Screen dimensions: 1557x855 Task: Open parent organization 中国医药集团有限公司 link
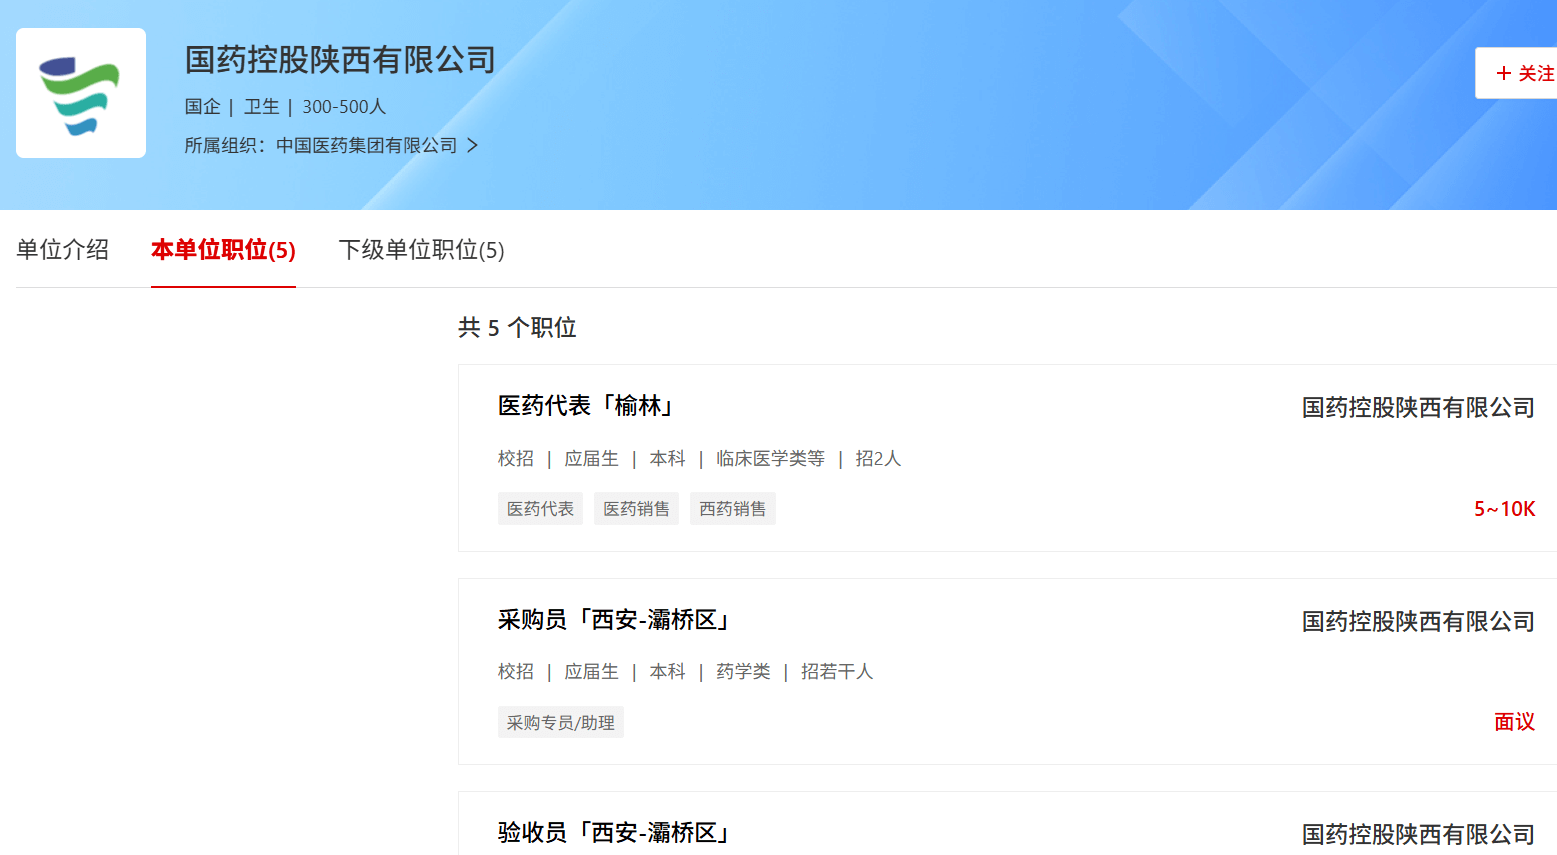(366, 146)
